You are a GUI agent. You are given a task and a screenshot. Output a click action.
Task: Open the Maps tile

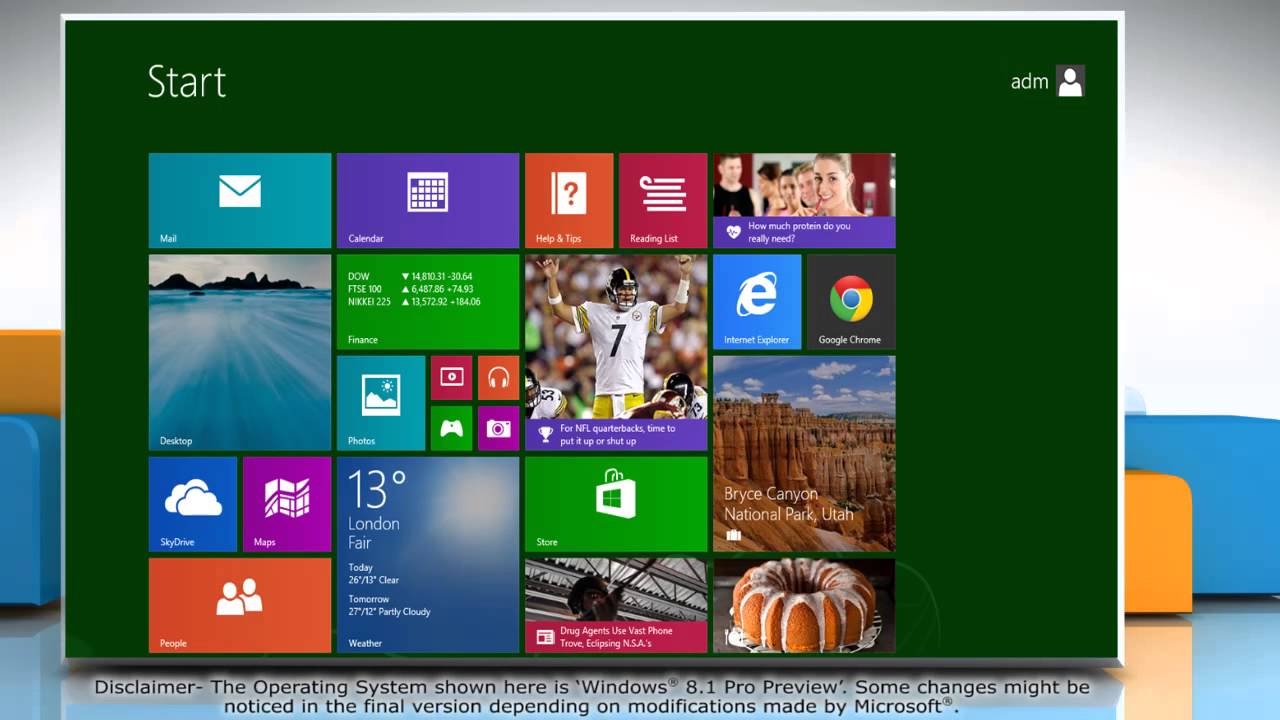click(287, 504)
